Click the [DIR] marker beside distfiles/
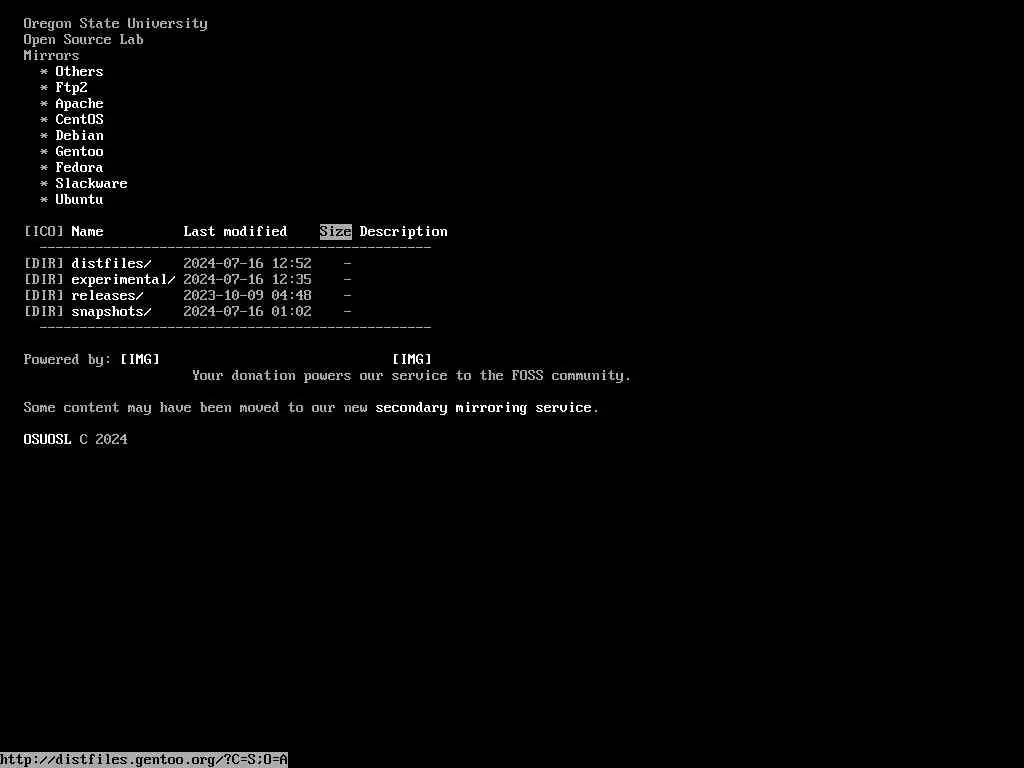1024x768 pixels. pos(44,263)
